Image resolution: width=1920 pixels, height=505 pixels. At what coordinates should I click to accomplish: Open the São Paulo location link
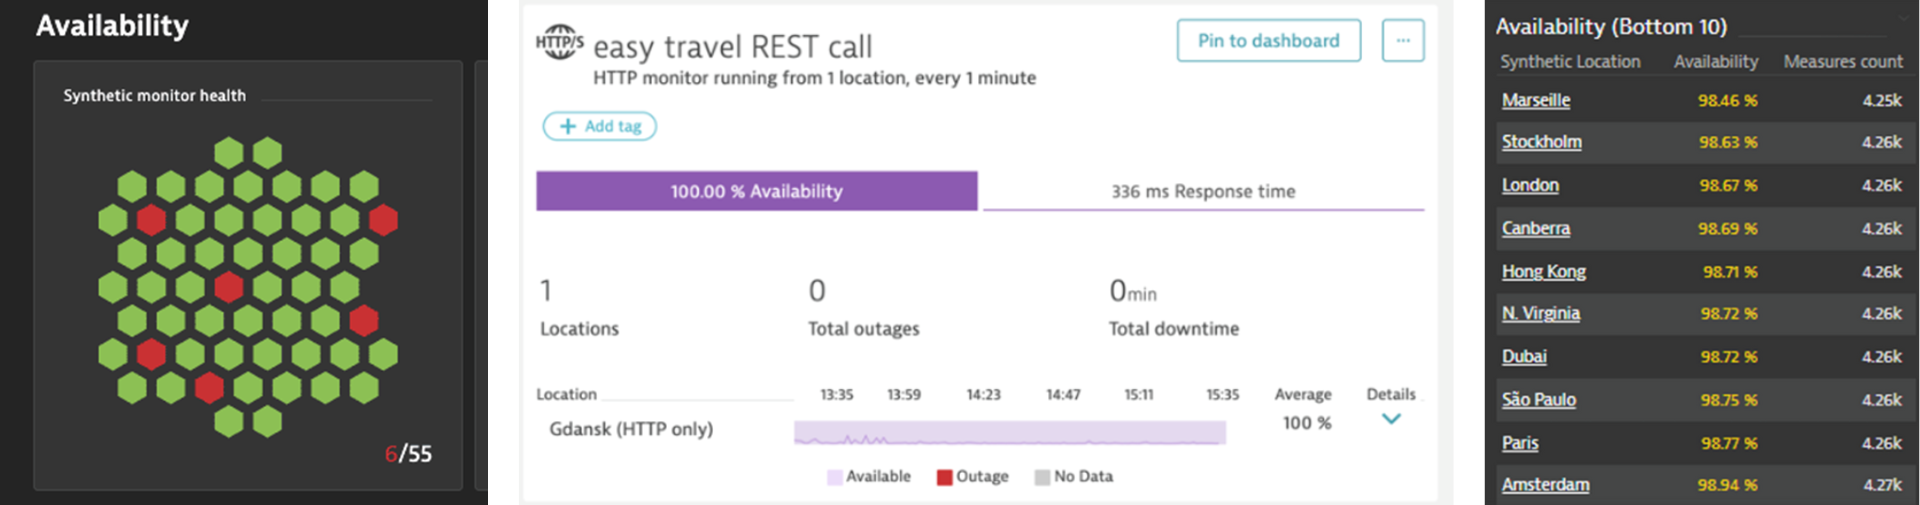tap(1538, 400)
